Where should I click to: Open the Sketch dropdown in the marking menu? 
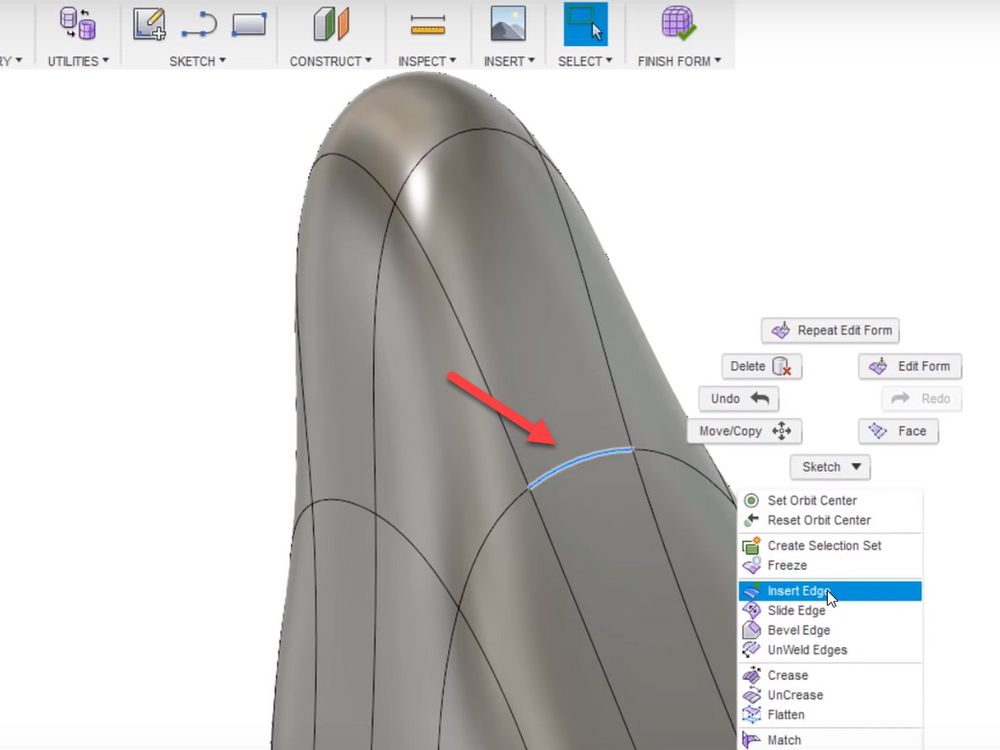pos(829,467)
